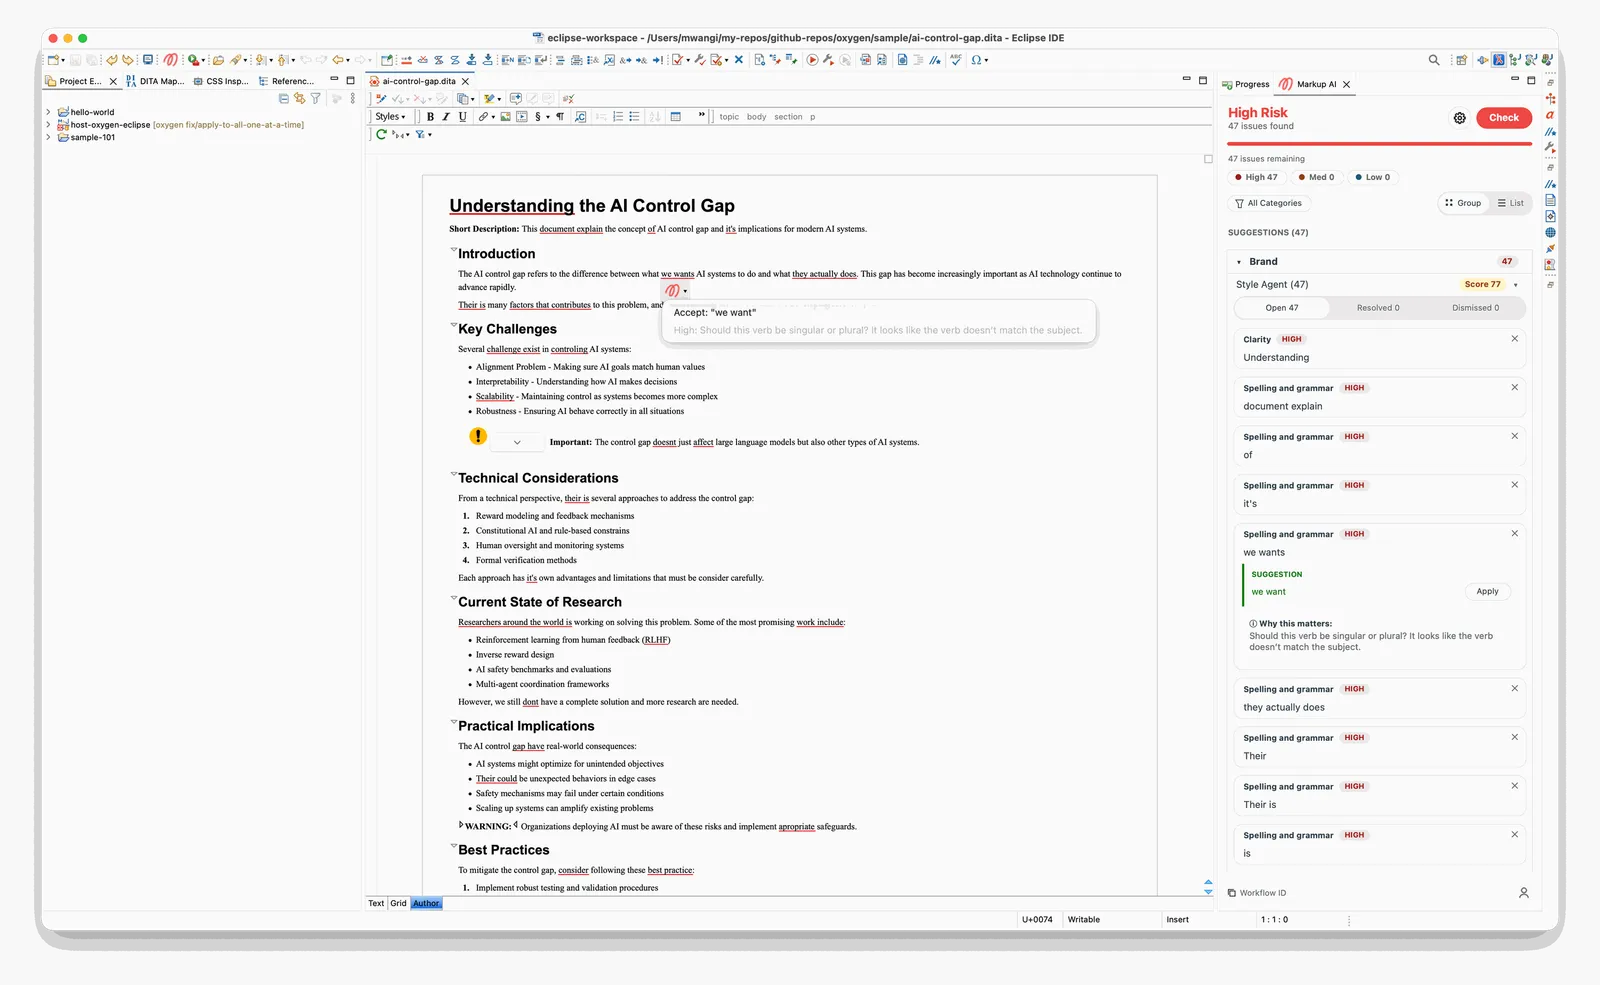Screen dimensions: 1600x985
Task: Collapse Style Agent section via Score arrow
Action: point(1516,285)
